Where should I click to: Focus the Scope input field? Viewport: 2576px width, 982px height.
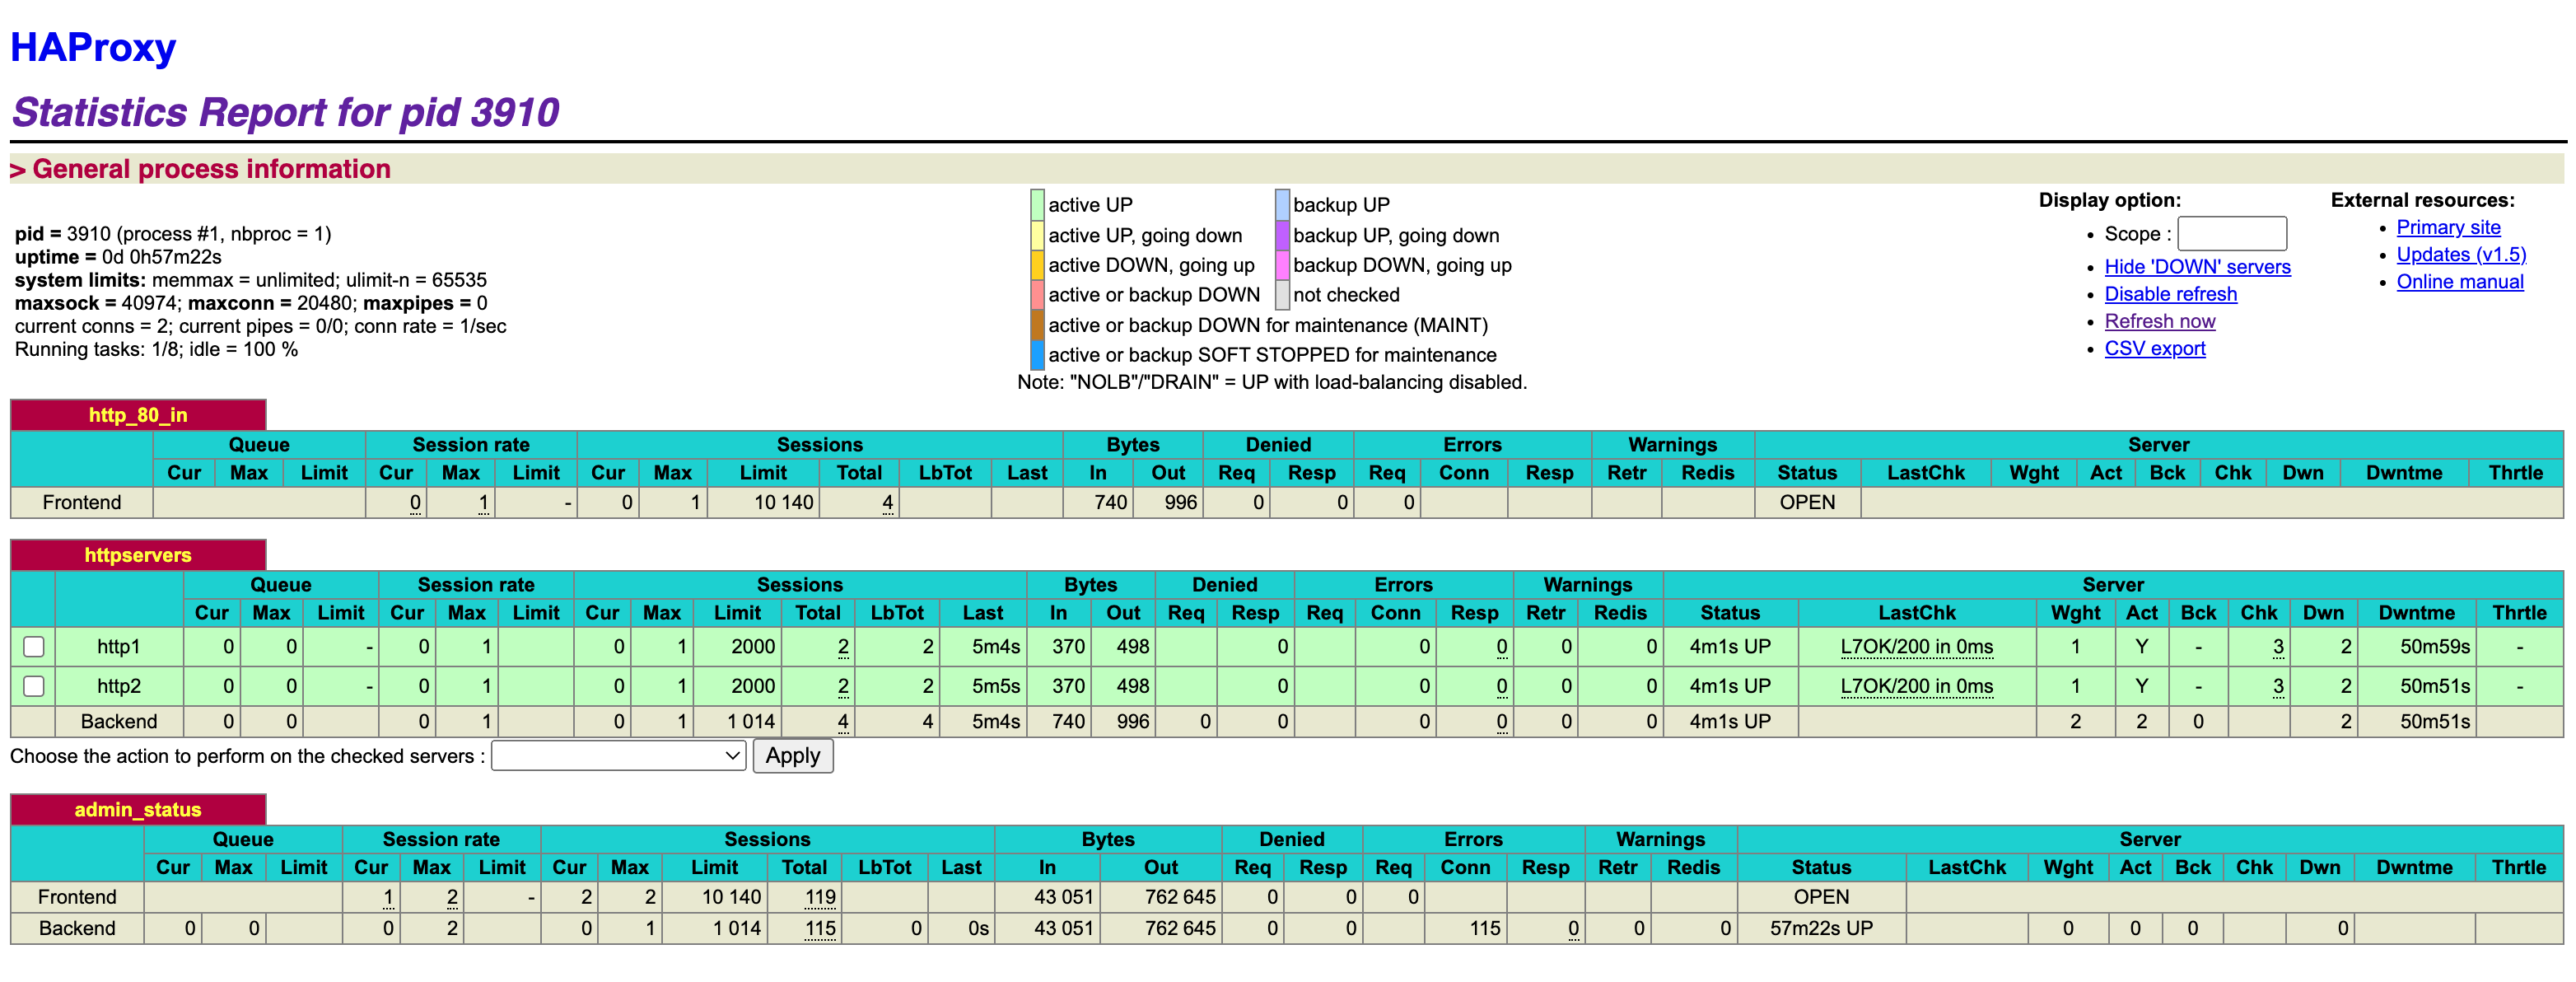point(2232,234)
